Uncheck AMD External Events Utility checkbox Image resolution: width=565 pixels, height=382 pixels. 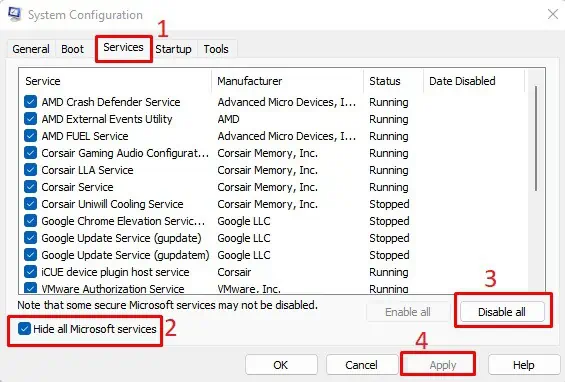tap(31, 119)
